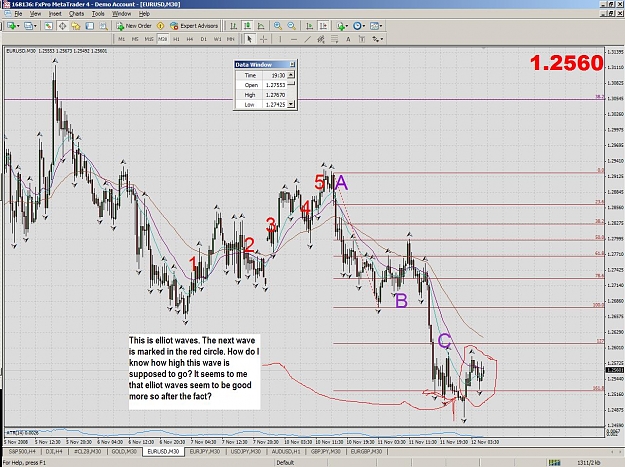This screenshot has height=467, width=625.
Task: Switch to the S&P500,H4 chart tab
Action: point(22,451)
